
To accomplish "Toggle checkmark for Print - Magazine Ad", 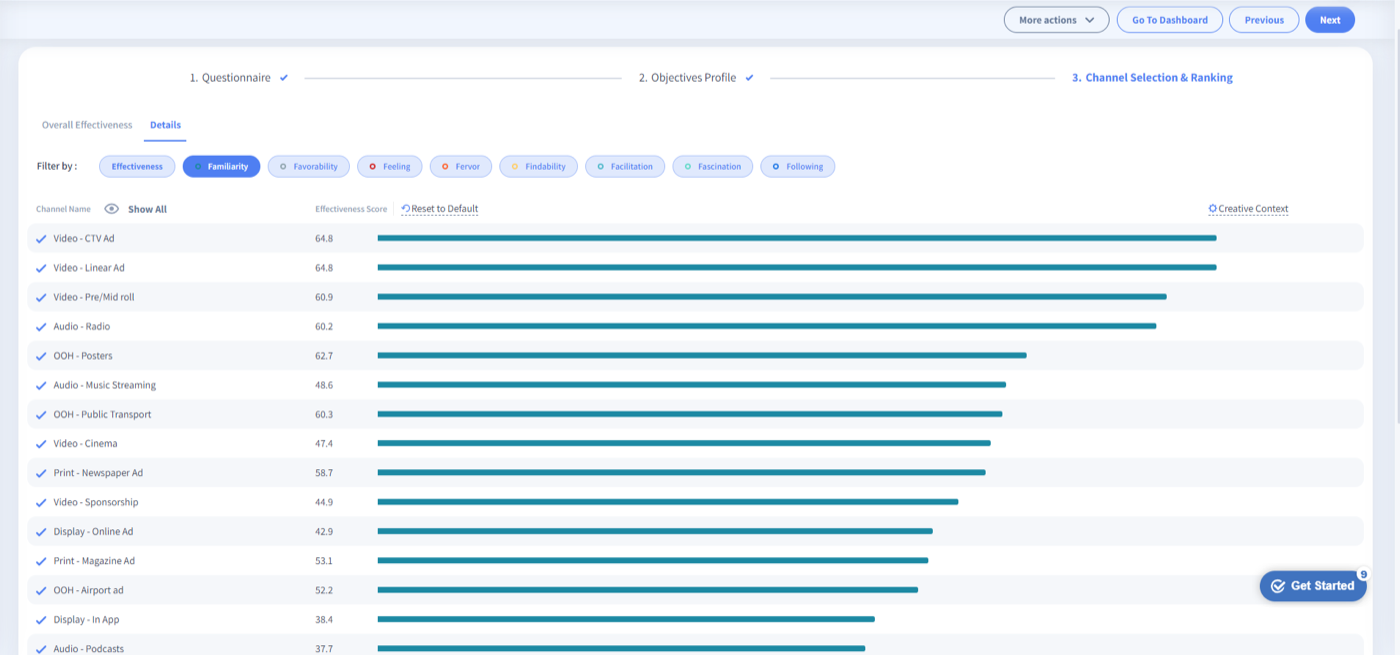I will pos(41,561).
